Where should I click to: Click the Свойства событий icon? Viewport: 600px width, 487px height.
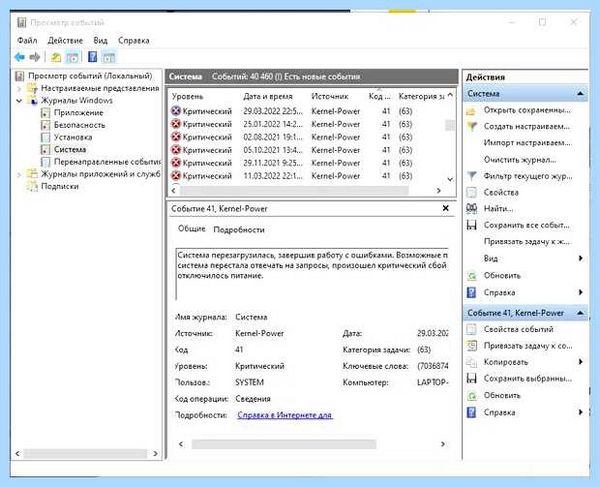pyautogui.click(x=472, y=329)
